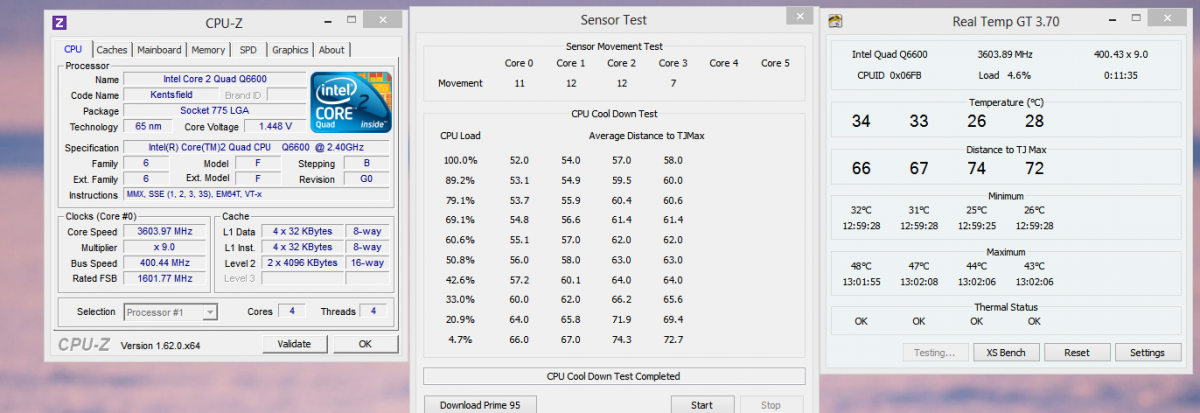This screenshot has height=413, width=1200.
Task: Click the first core temperature 34
Action: (861, 121)
